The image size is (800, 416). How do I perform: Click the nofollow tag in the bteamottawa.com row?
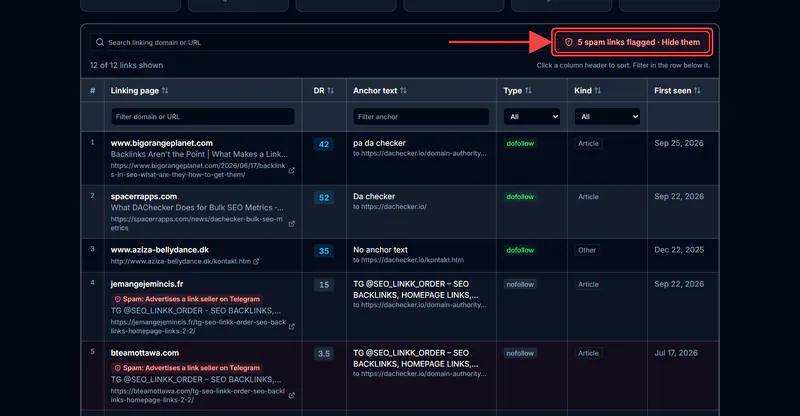click(520, 353)
